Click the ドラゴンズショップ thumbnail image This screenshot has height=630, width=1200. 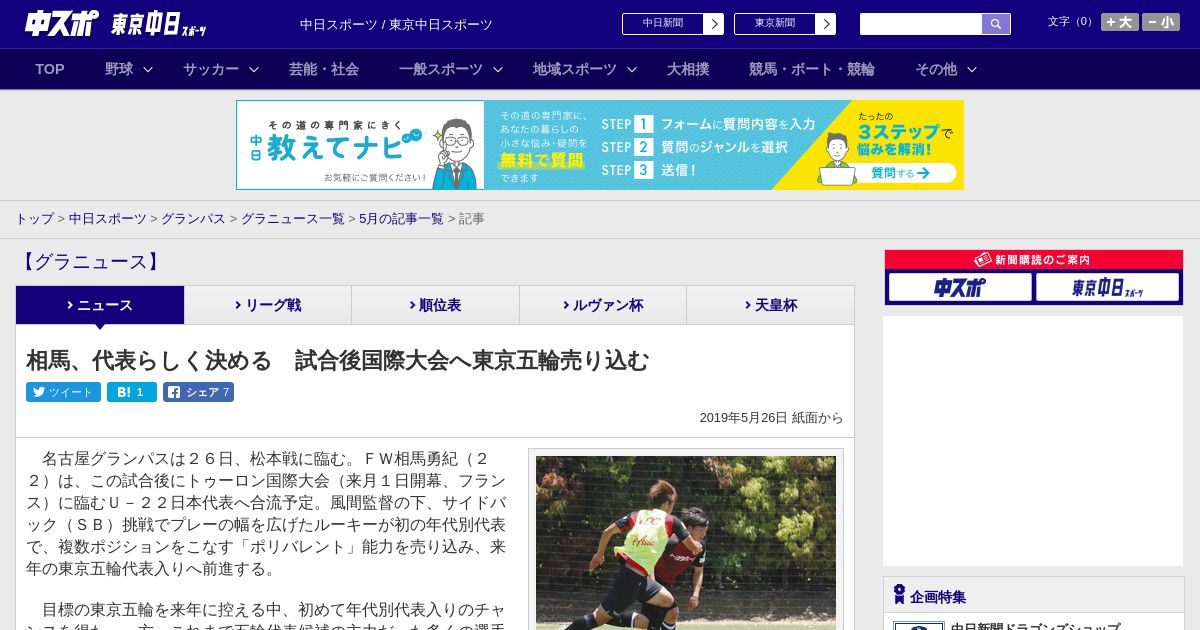(x=919, y=626)
